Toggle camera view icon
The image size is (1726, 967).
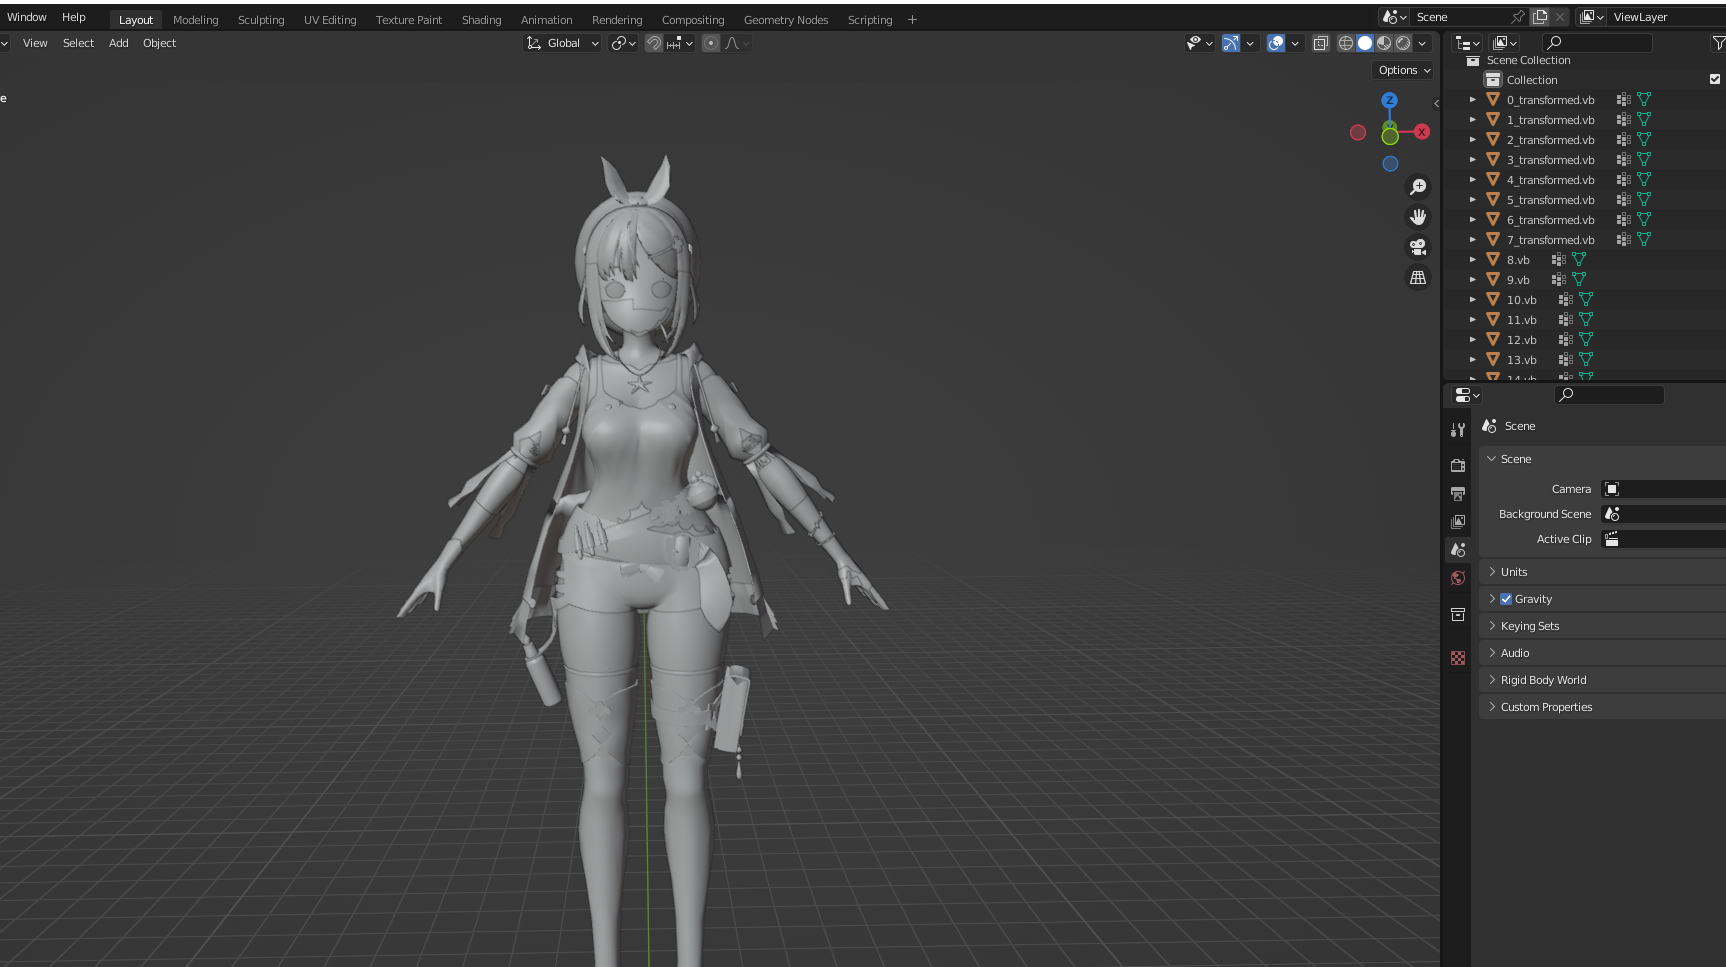1418,247
